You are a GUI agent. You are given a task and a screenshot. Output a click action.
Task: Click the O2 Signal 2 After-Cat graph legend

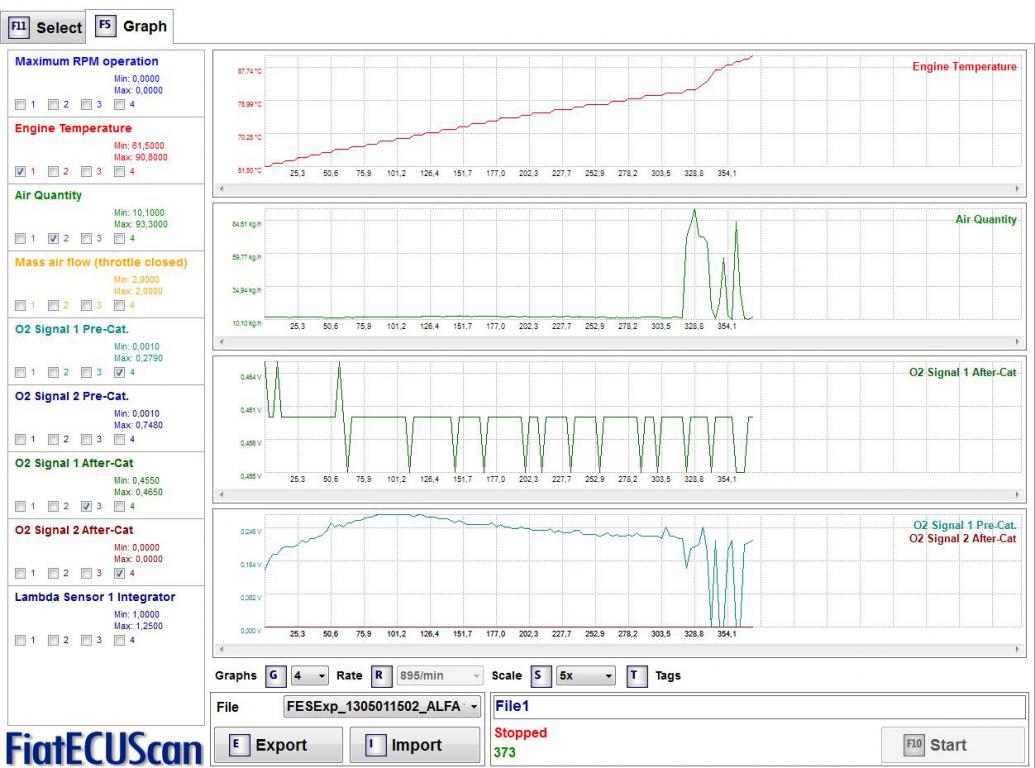[x=963, y=538]
